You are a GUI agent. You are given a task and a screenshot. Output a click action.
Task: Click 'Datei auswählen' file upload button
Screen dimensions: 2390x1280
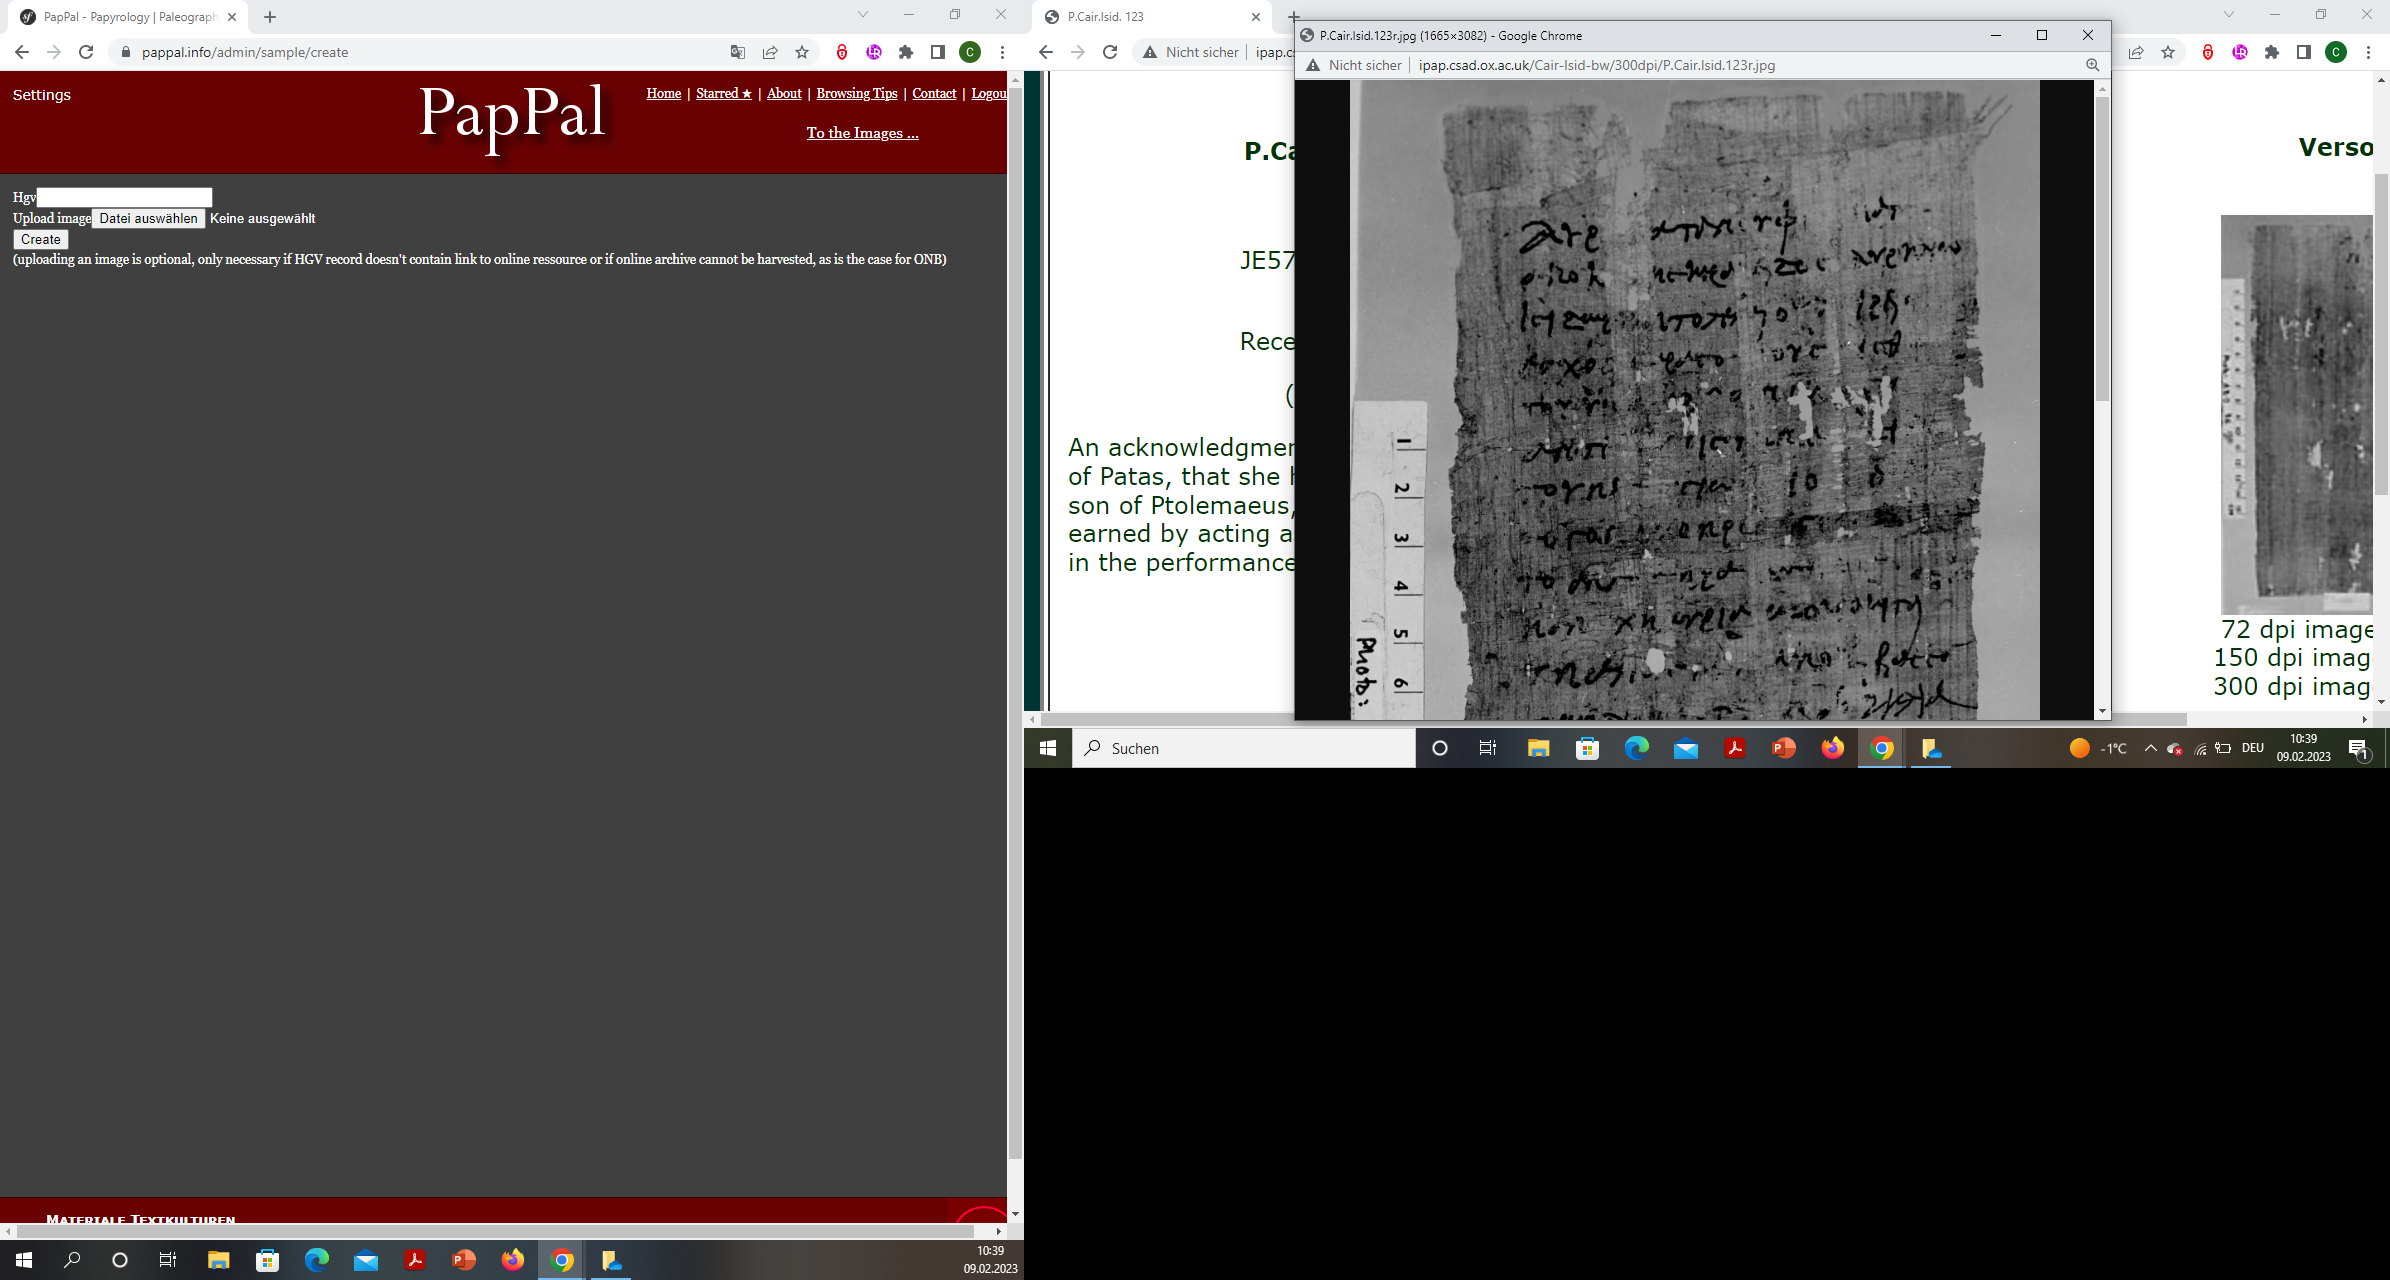pos(149,218)
